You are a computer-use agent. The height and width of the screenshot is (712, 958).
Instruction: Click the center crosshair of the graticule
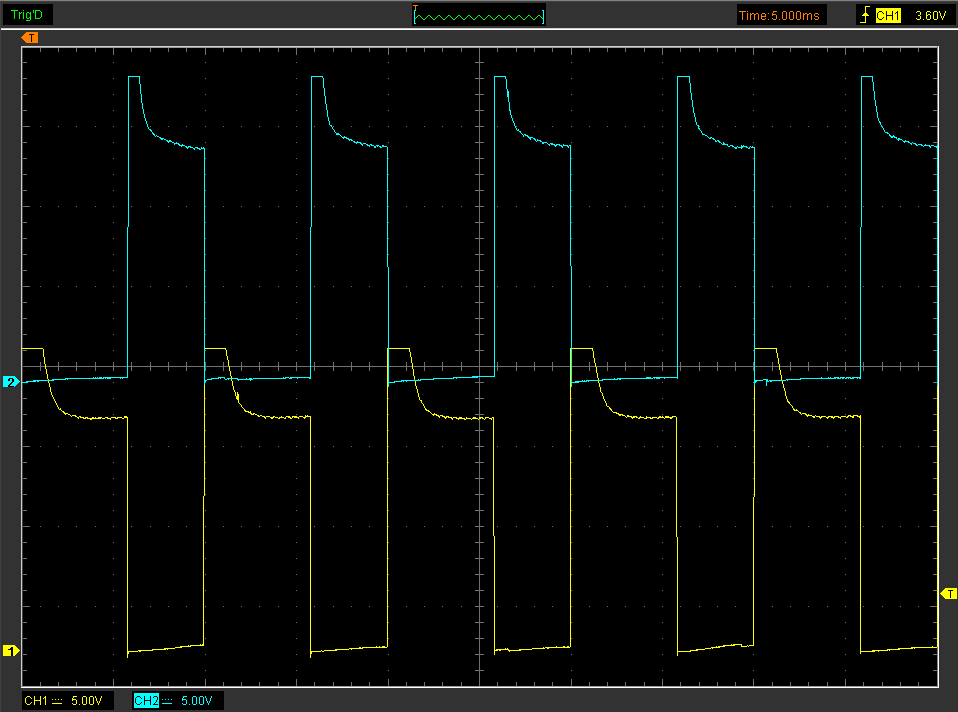coord(480,366)
